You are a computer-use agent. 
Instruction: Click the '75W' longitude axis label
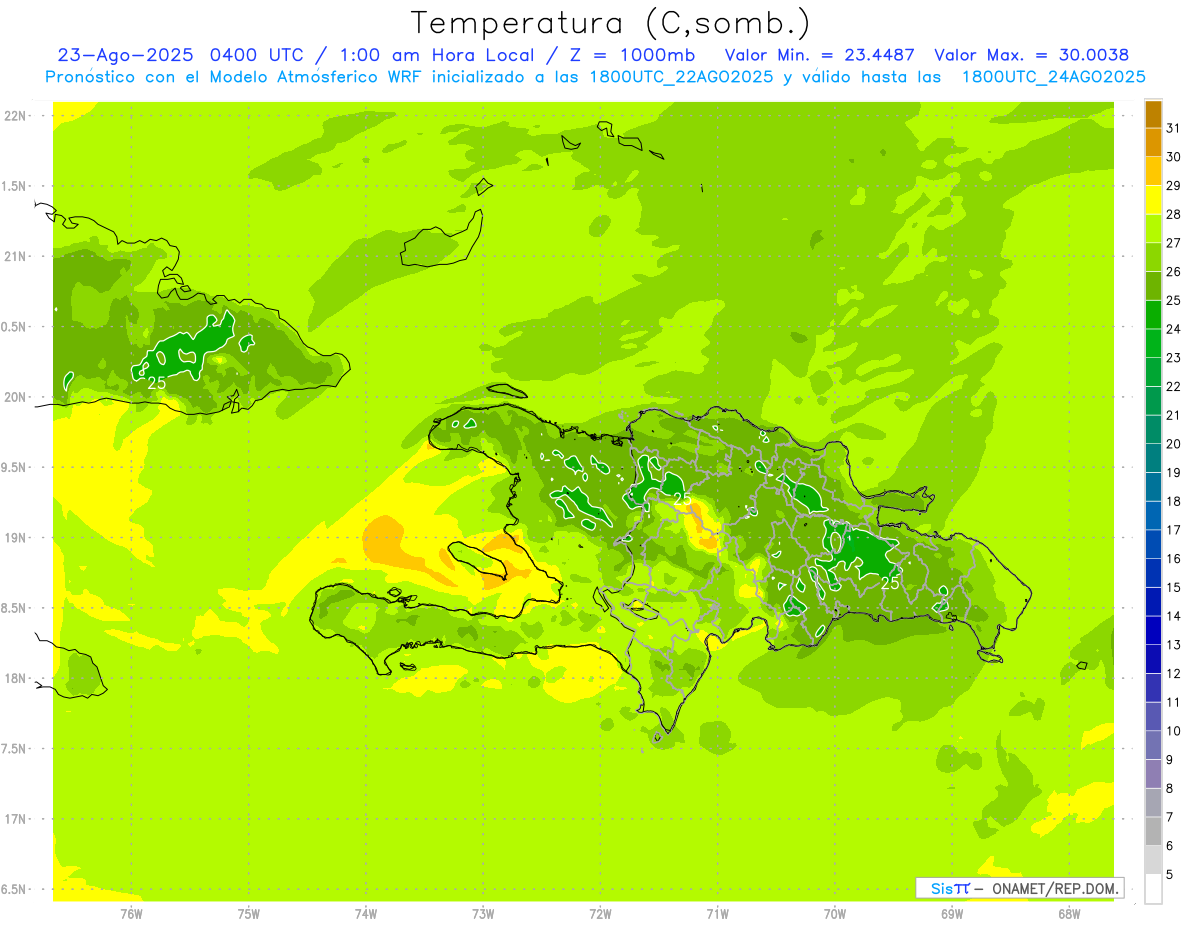click(249, 913)
